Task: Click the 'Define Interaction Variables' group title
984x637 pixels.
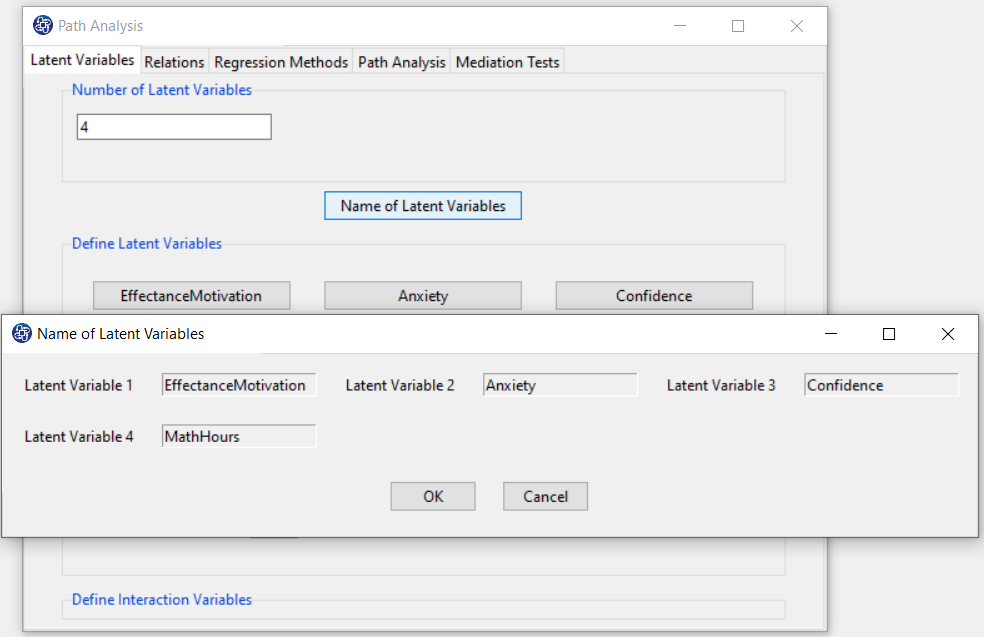Action: pos(162,599)
